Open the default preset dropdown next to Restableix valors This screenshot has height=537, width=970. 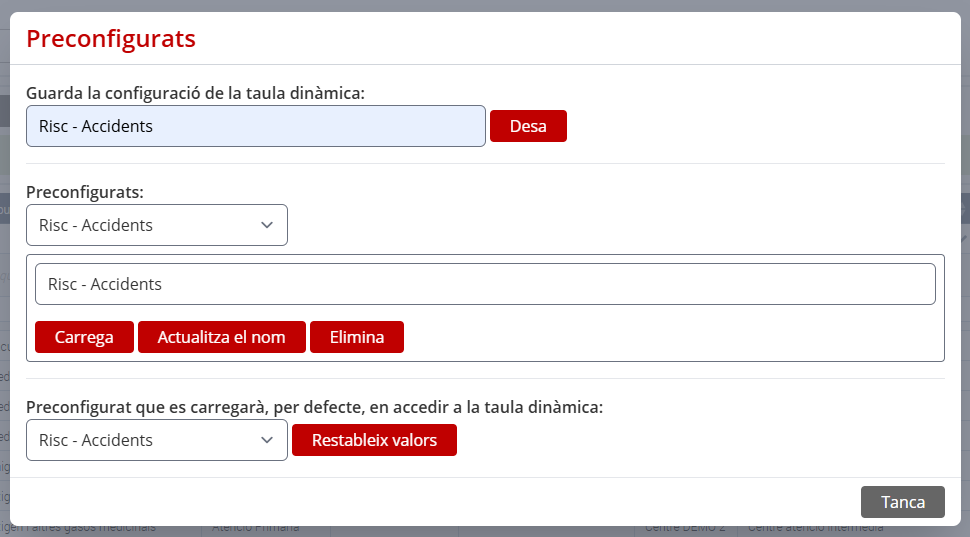point(157,440)
